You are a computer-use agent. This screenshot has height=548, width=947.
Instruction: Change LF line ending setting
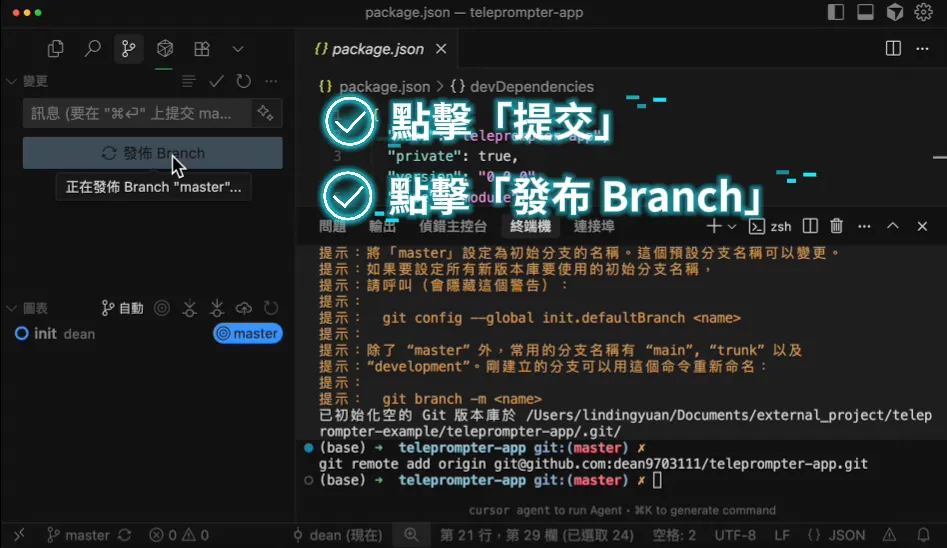coord(782,535)
